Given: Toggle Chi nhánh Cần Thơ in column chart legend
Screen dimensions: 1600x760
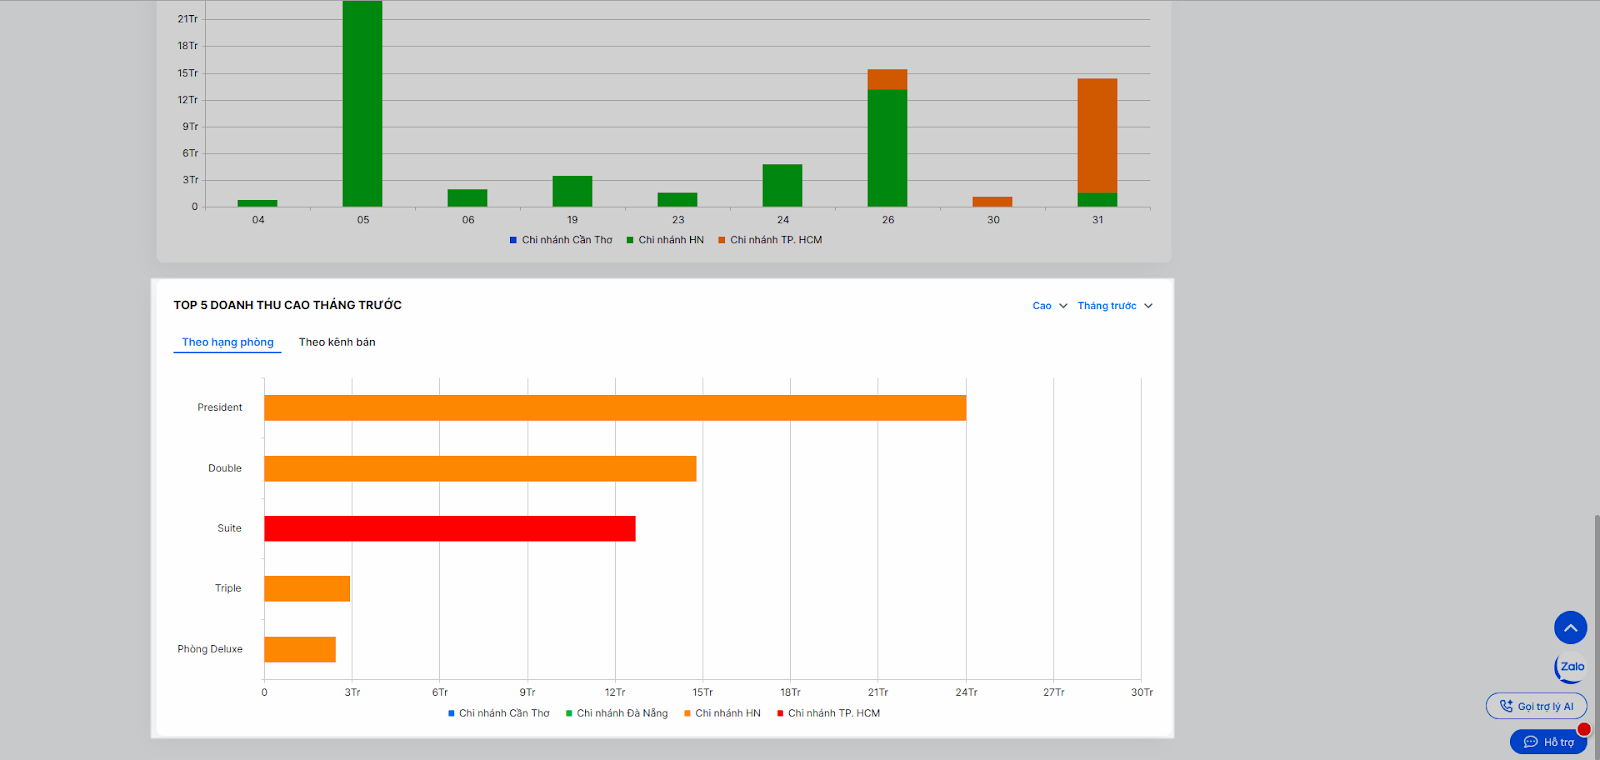Looking at the screenshot, I should 561,240.
